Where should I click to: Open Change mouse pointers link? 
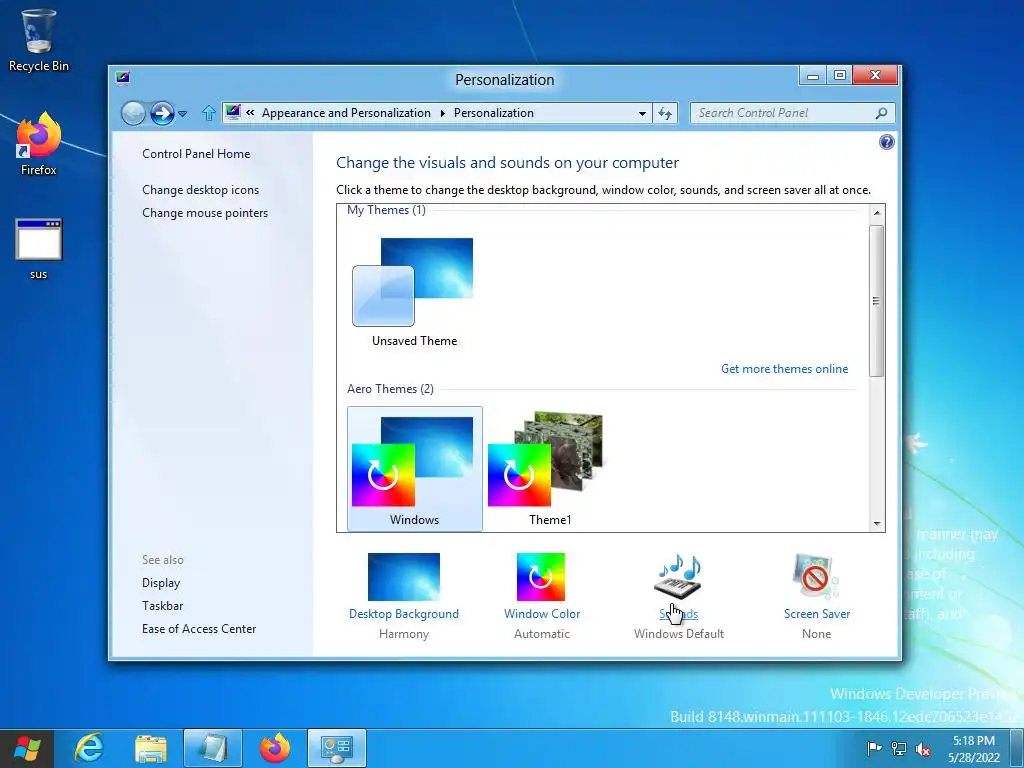click(x=205, y=213)
